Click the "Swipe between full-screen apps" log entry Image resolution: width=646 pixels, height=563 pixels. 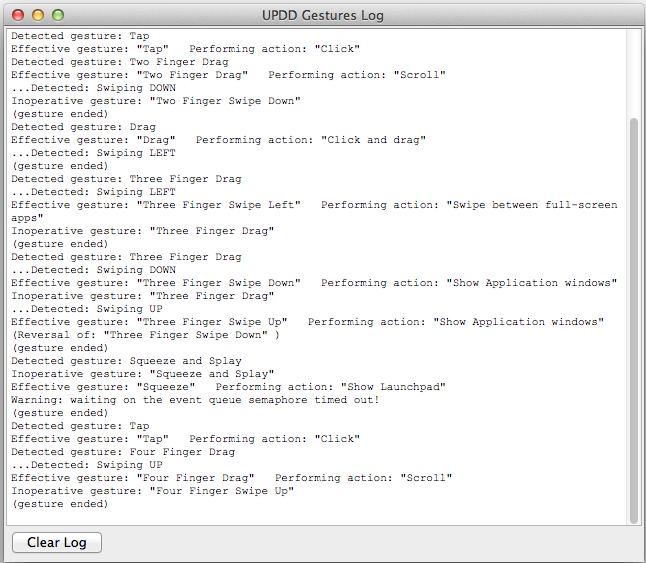point(314,211)
